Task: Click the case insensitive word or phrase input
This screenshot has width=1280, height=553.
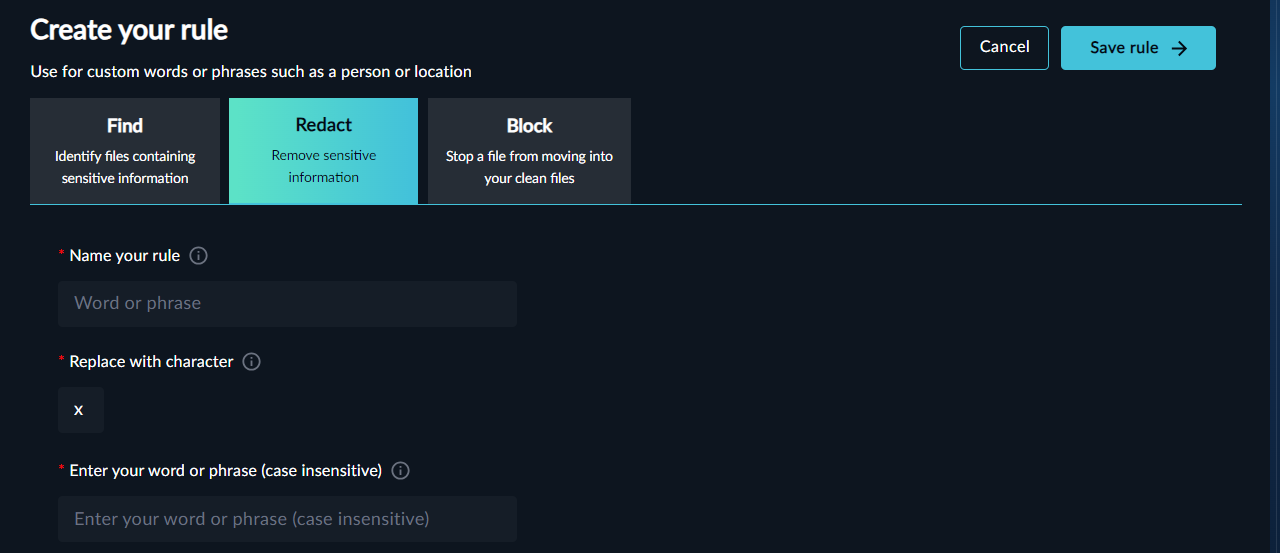Action: click(x=287, y=519)
